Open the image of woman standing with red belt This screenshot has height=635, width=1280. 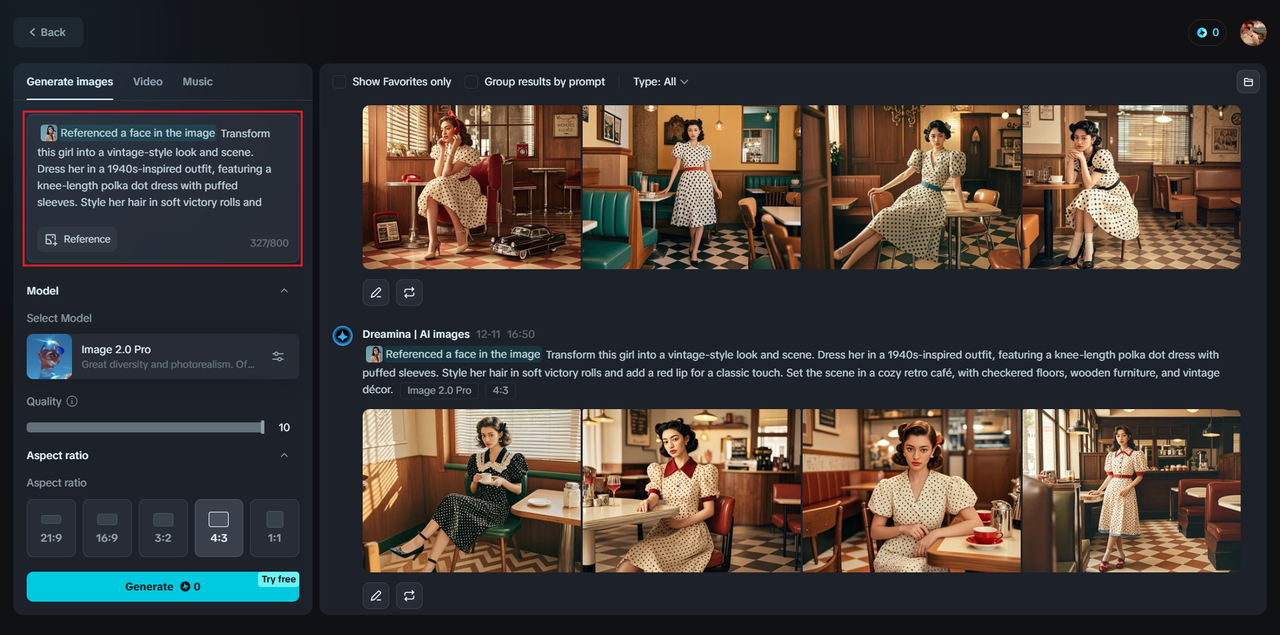click(x=1131, y=490)
